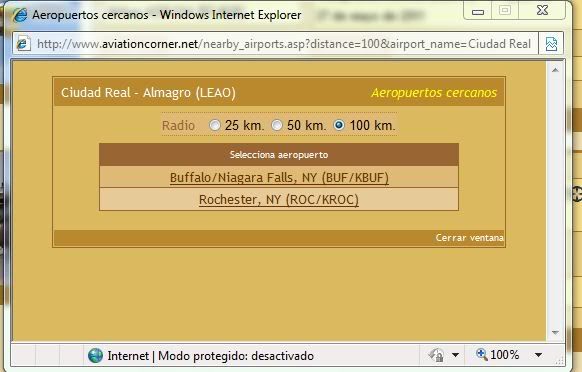Click the Aeropuertos cercanos heading

coord(434,92)
